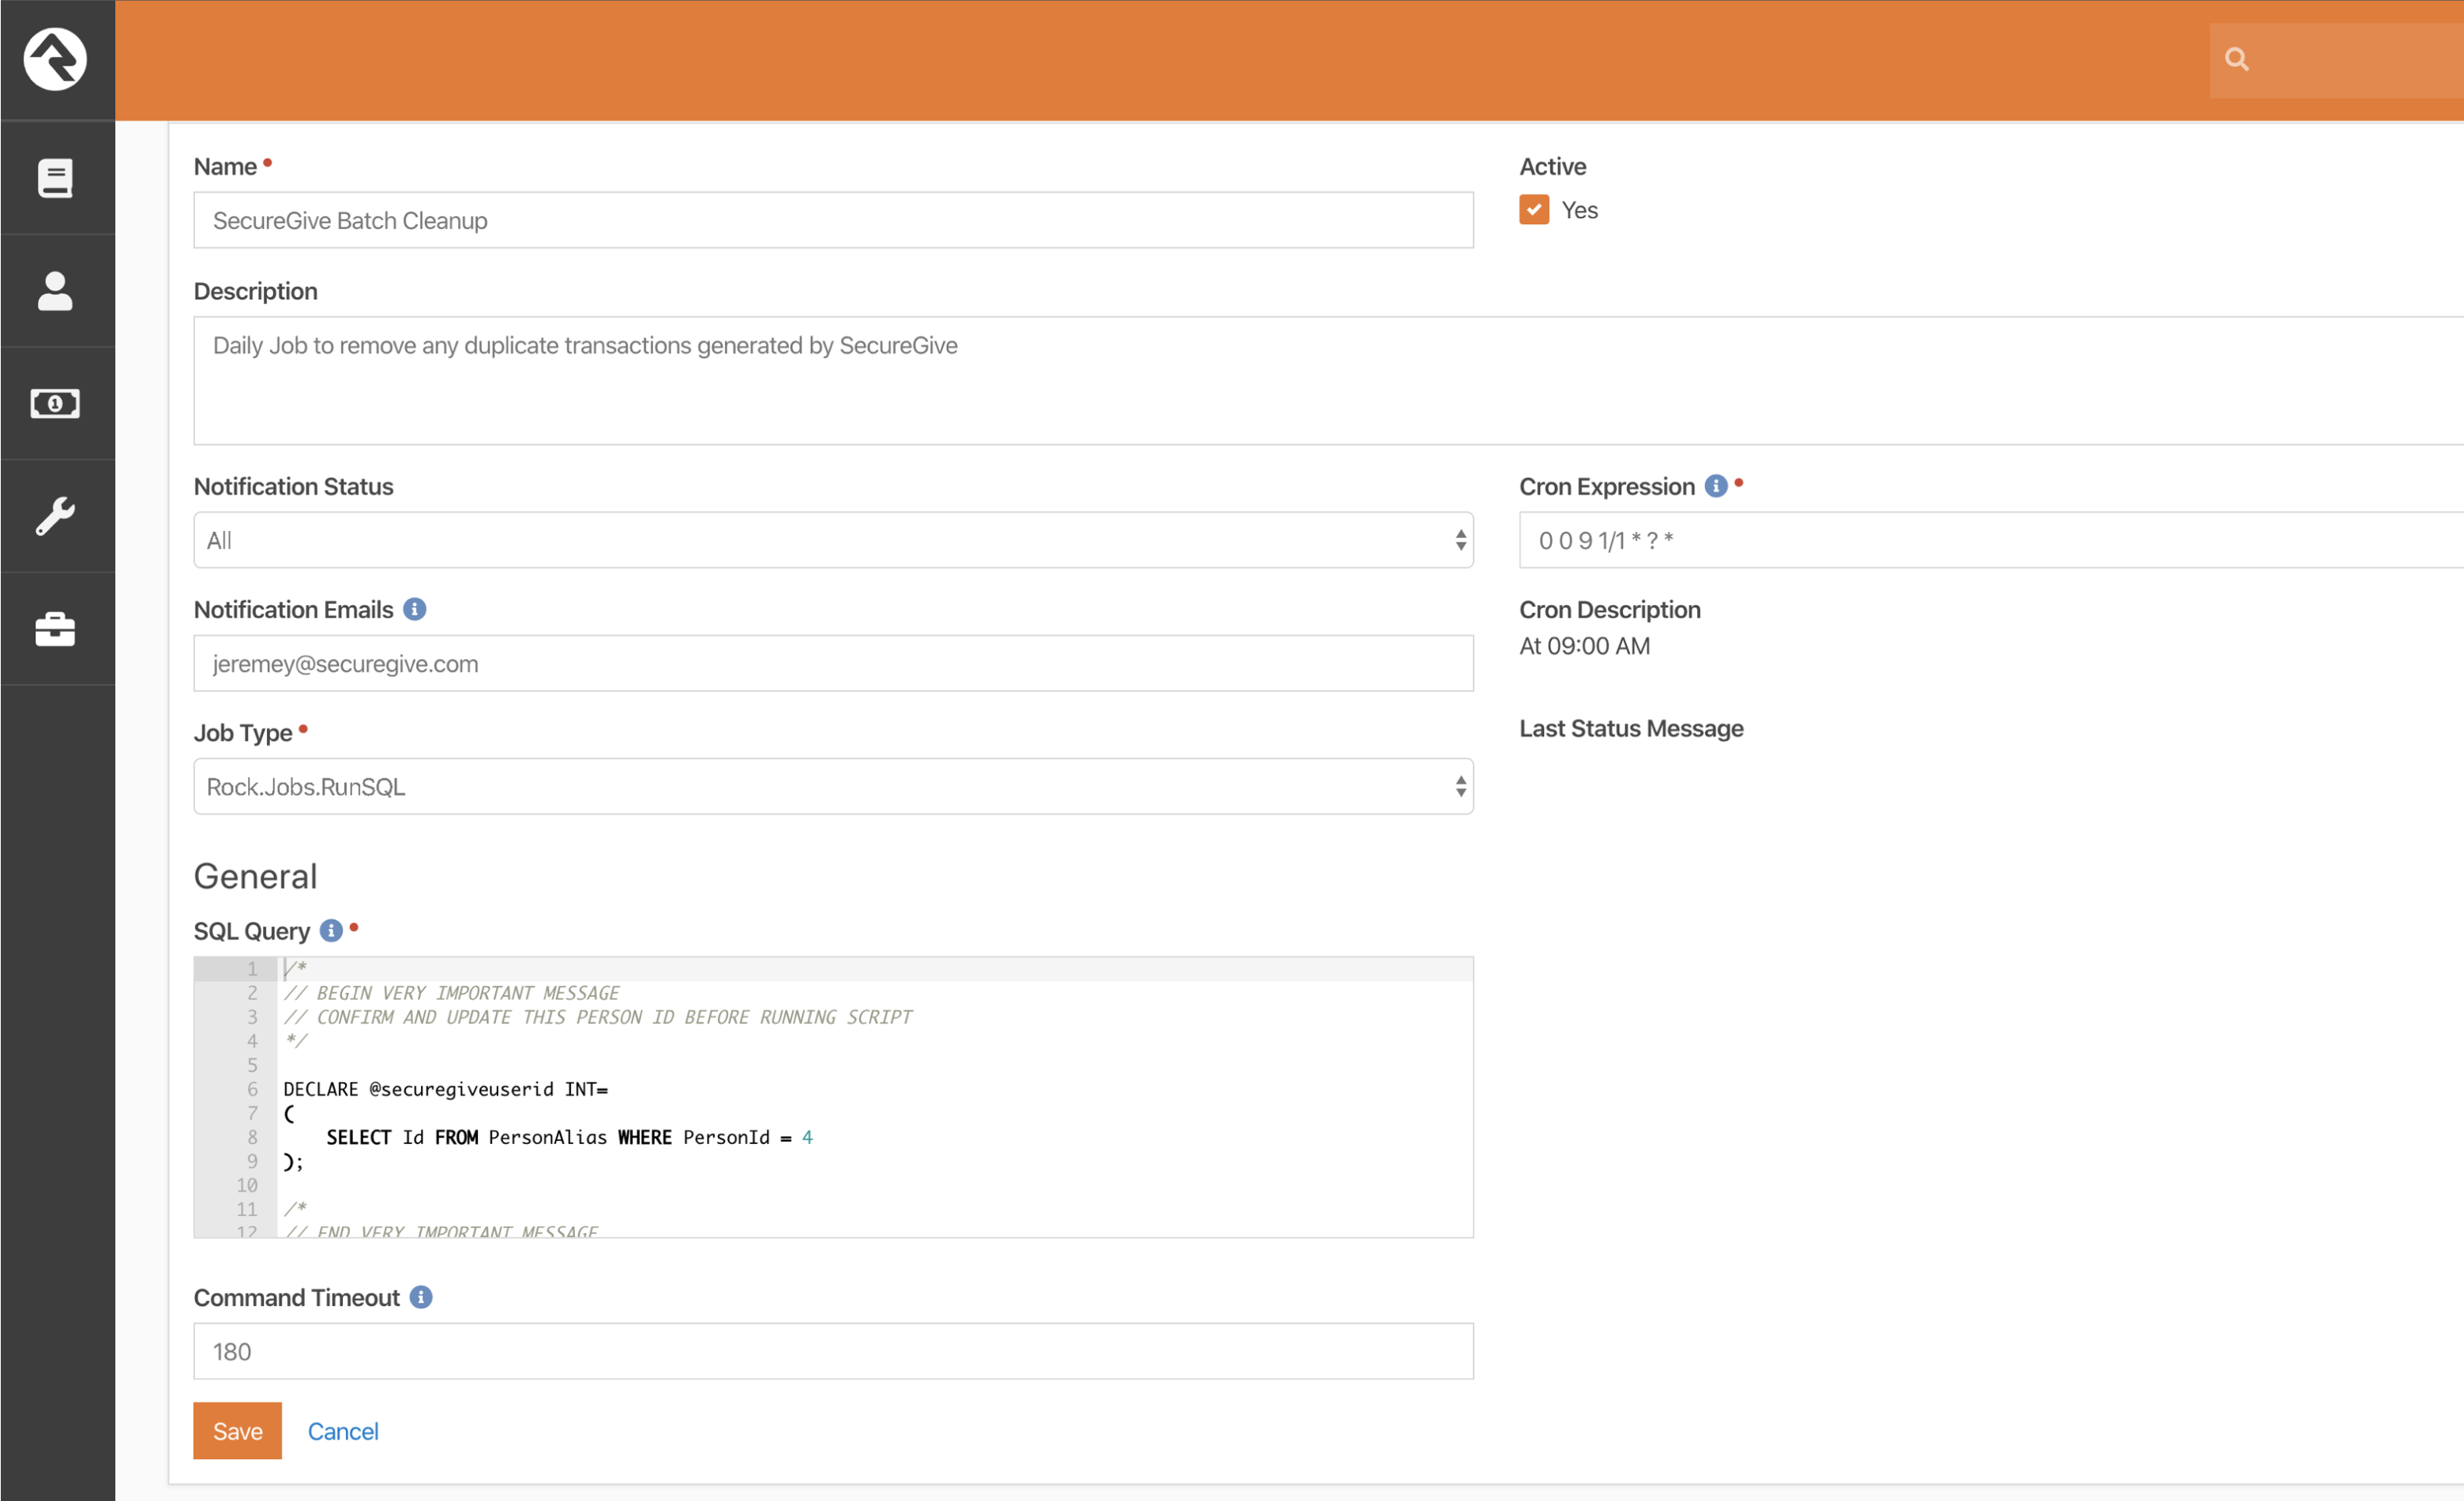Image resolution: width=2464 pixels, height=1501 pixels.
Task: Open the briefcase Tools sidebar icon
Action: (55, 629)
